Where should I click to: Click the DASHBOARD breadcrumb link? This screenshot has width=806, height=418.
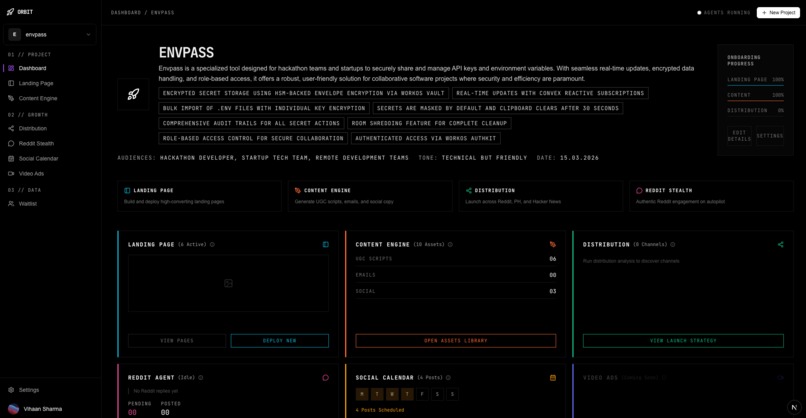pyautogui.click(x=126, y=12)
